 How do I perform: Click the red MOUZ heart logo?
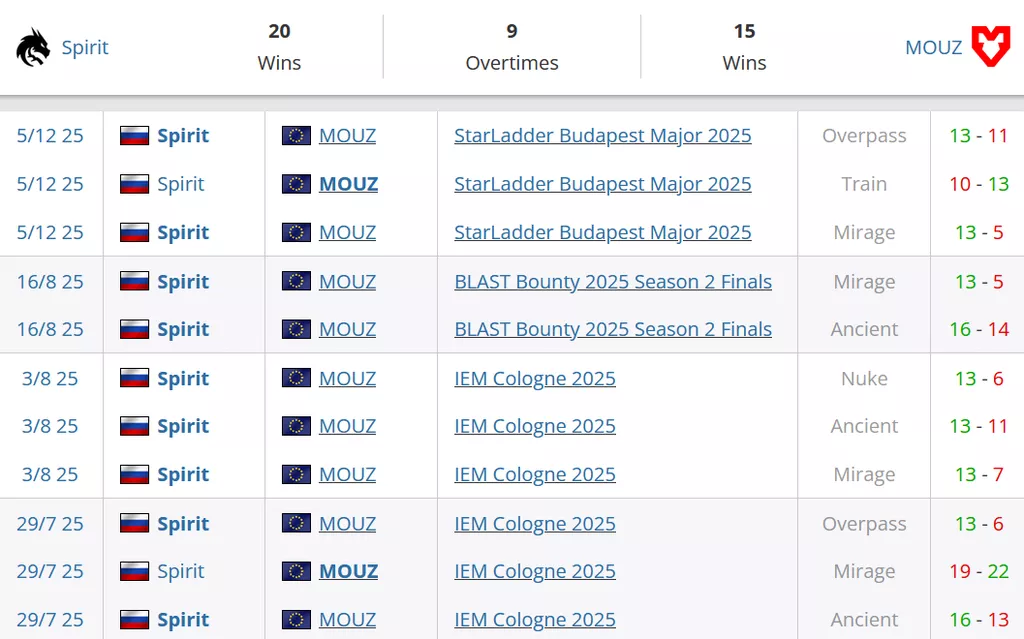coord(991,47)
